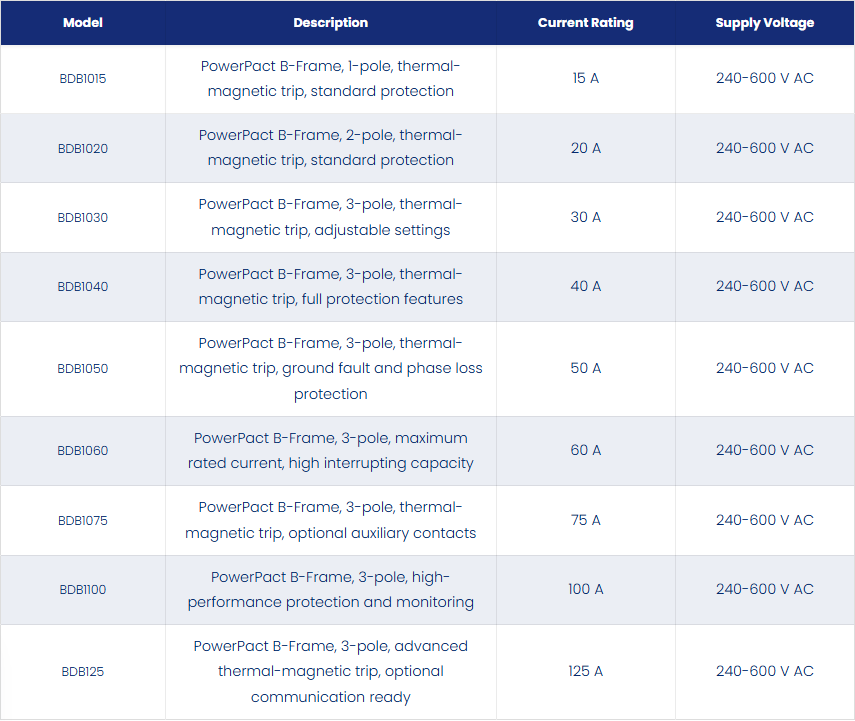
Task: Select the optional auxiliary contacts description
Action: [330, 520]
